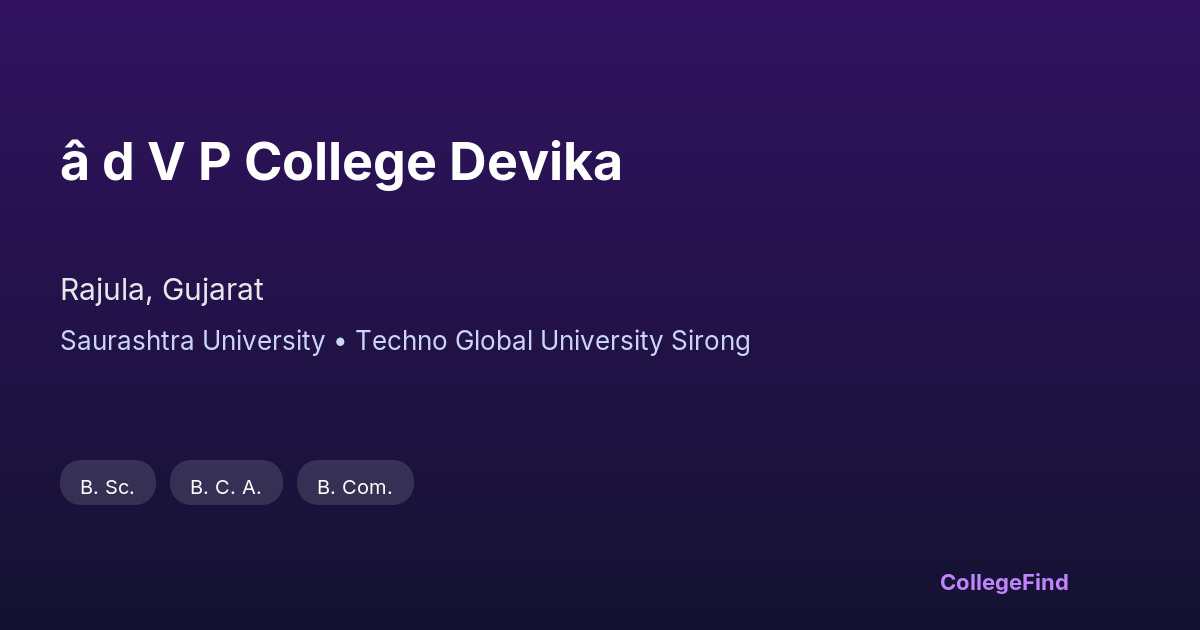Click the word Saurashtra

tap(127, 341)
